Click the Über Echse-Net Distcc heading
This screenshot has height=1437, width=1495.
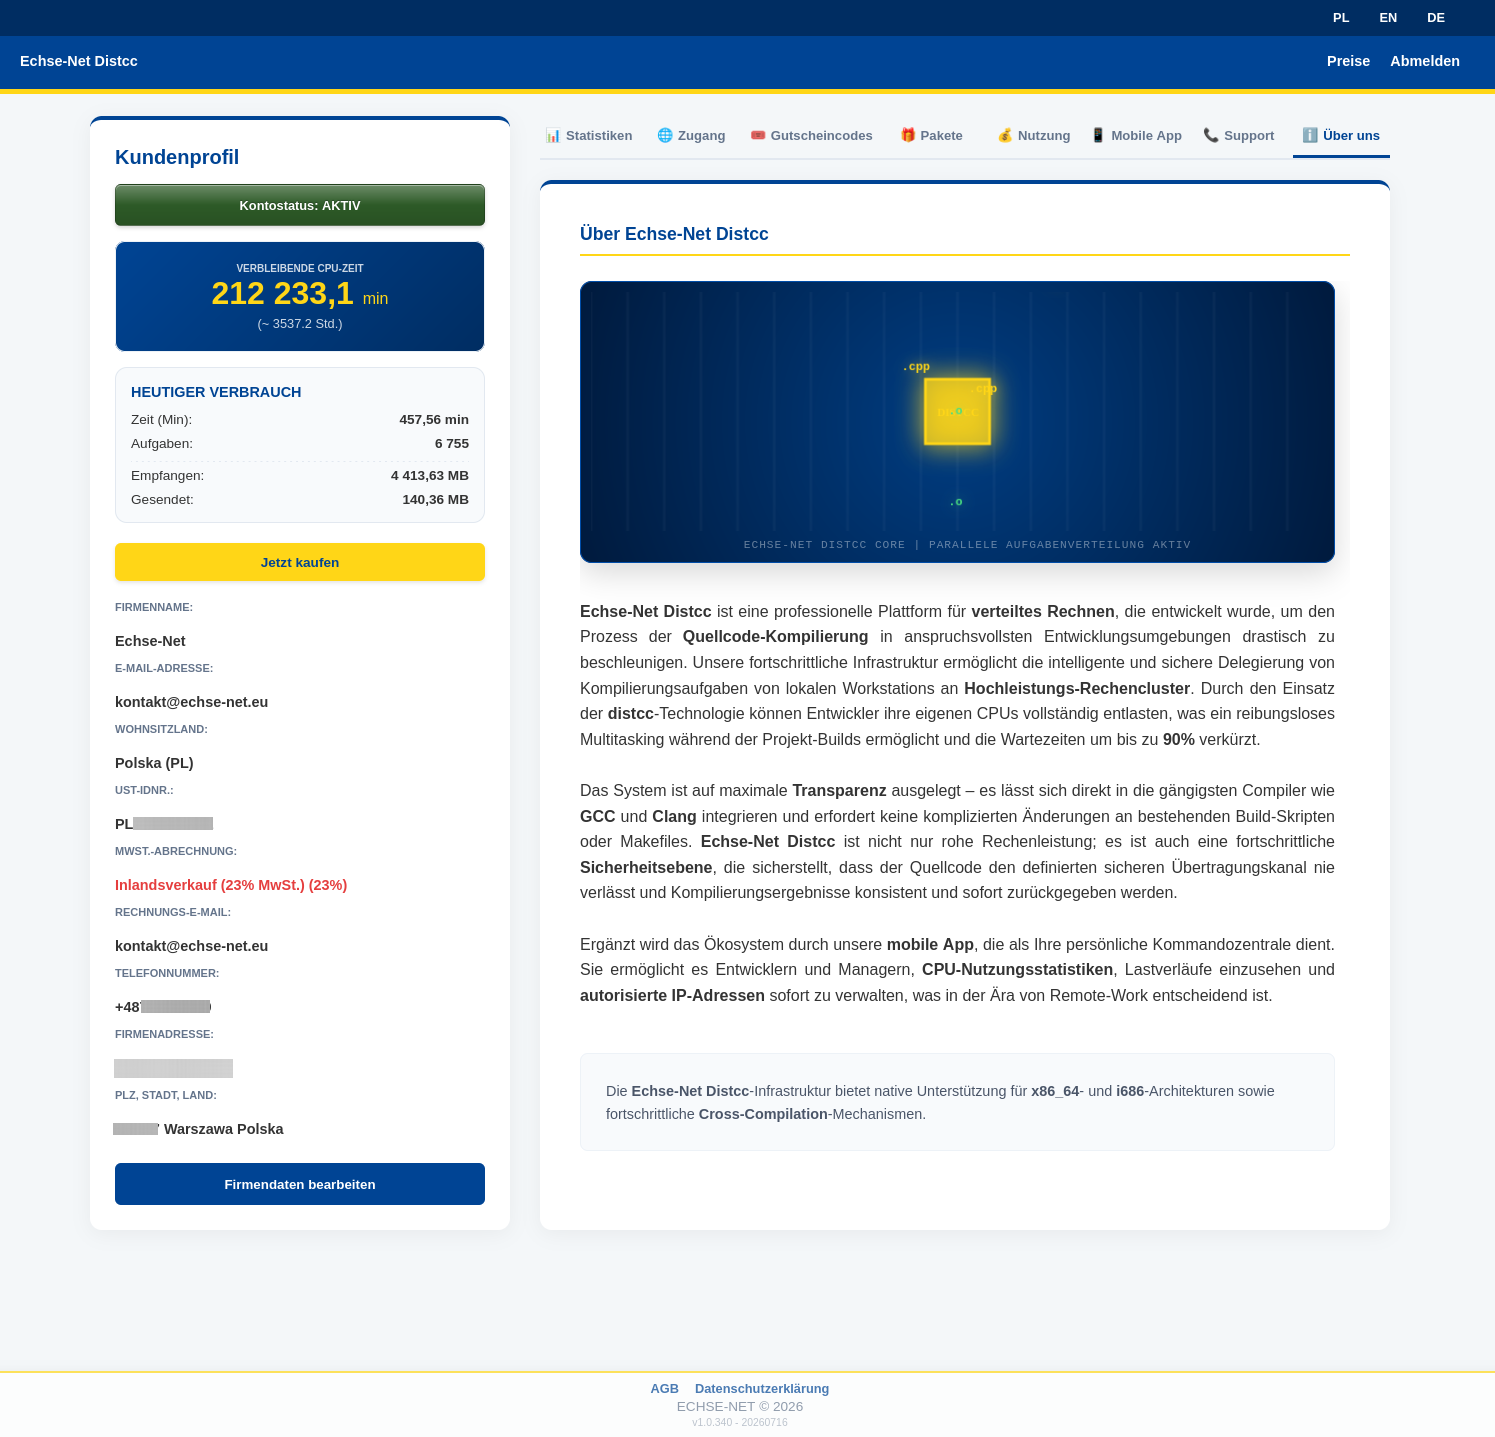click(674, 234)
